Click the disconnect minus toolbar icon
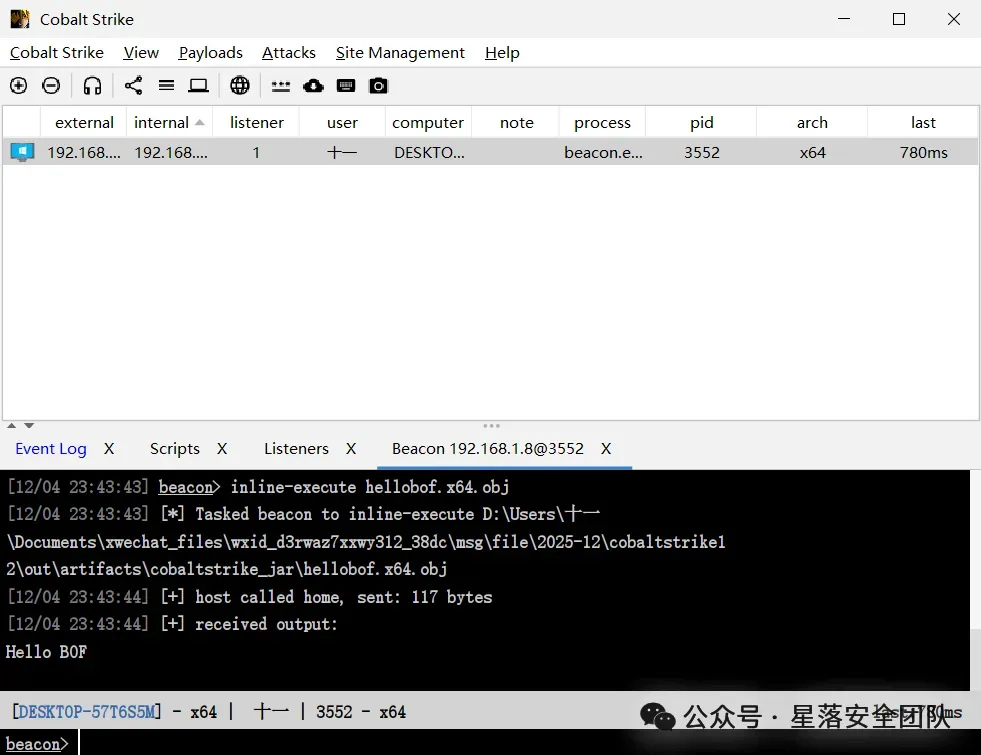 (x=51, y=86)
